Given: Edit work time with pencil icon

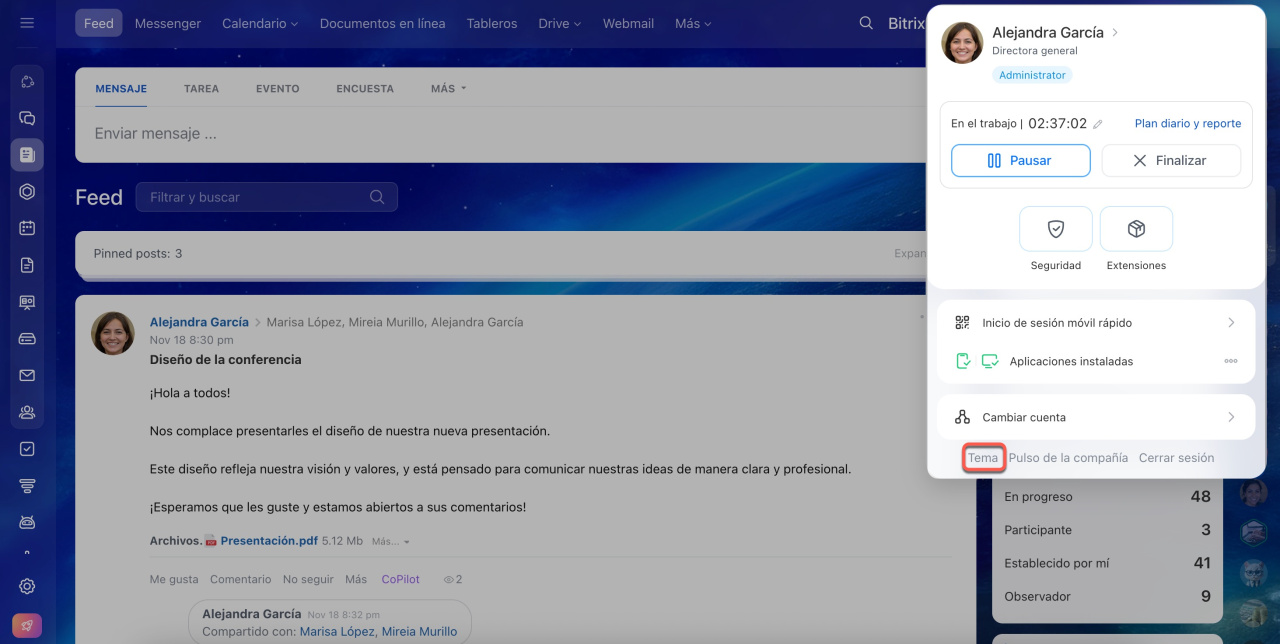Looking at the screenshot, I should [1098, 124].
